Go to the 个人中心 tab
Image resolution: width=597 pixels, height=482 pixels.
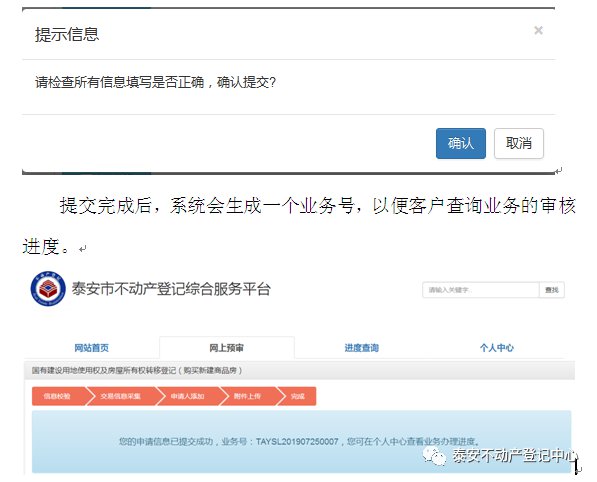click(496, 348)
